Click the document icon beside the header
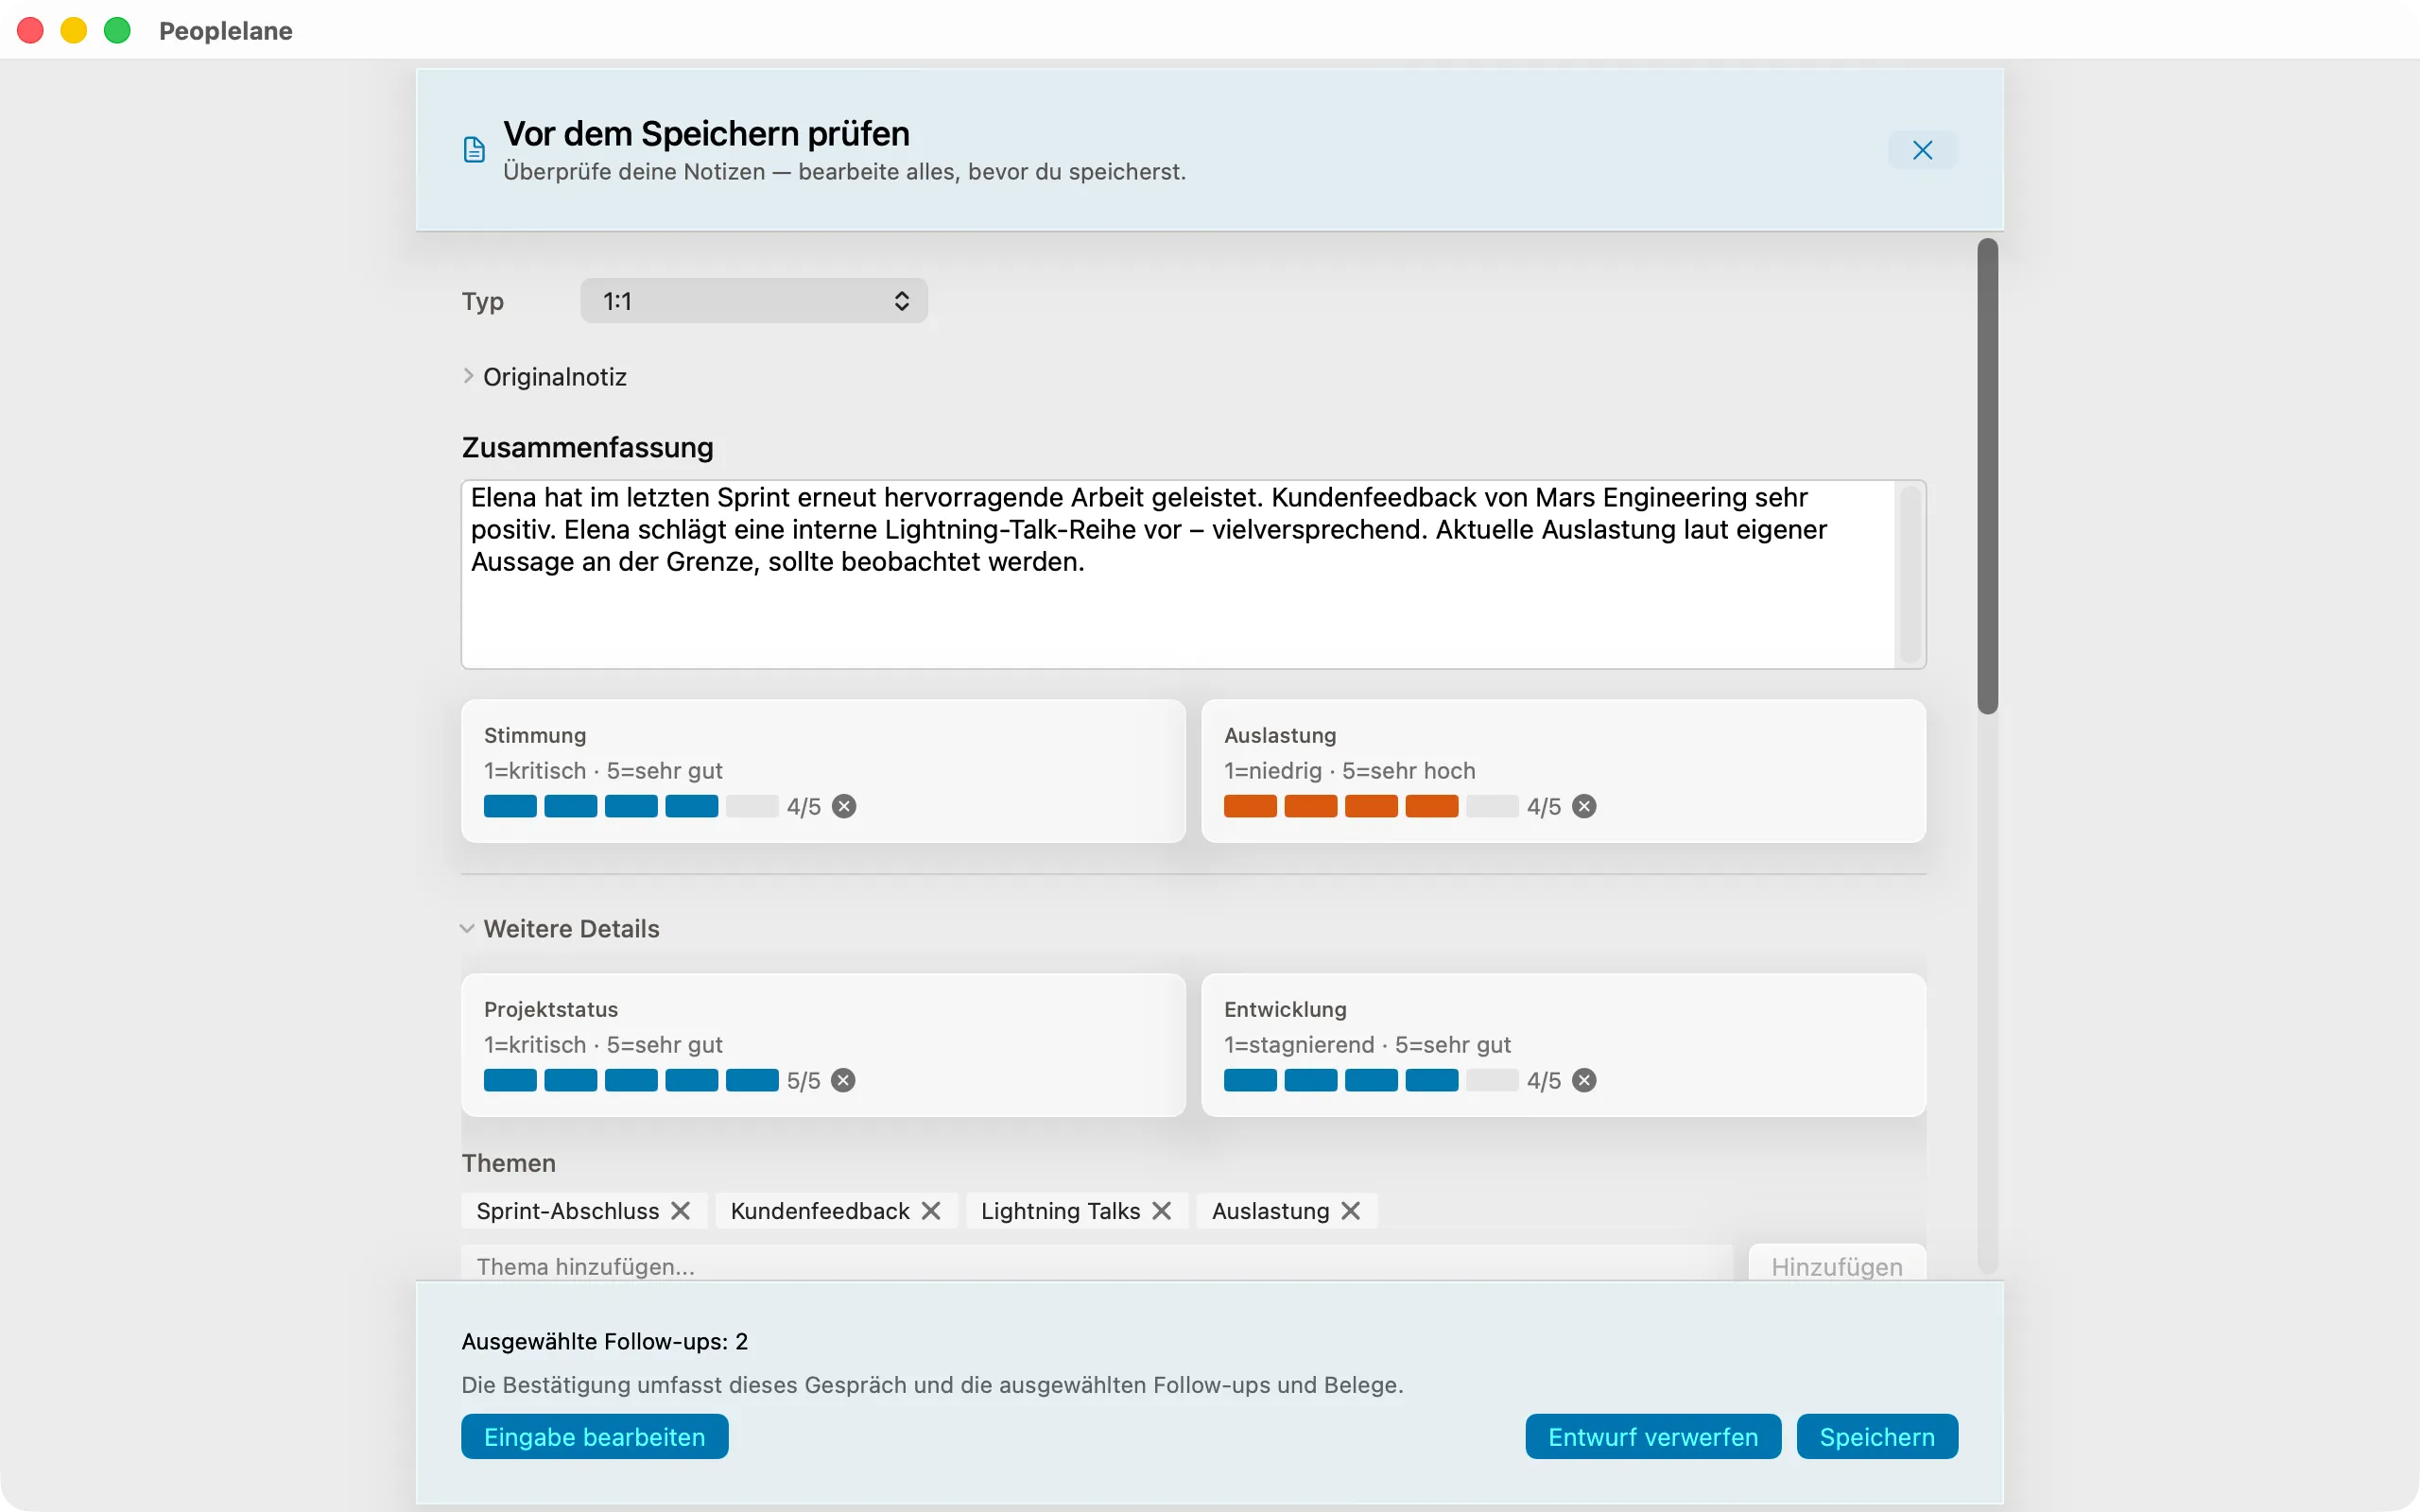This screenshot has height=1512, width=2420. pos(474,150)
